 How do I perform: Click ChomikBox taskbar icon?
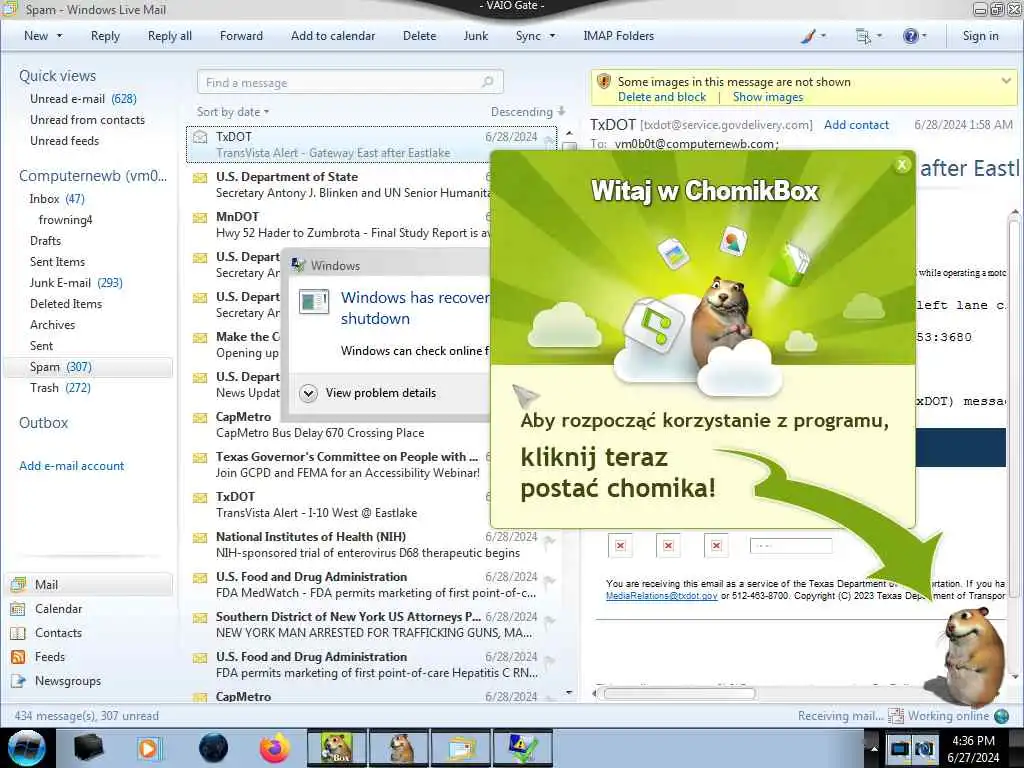click(x=336, y=748)
